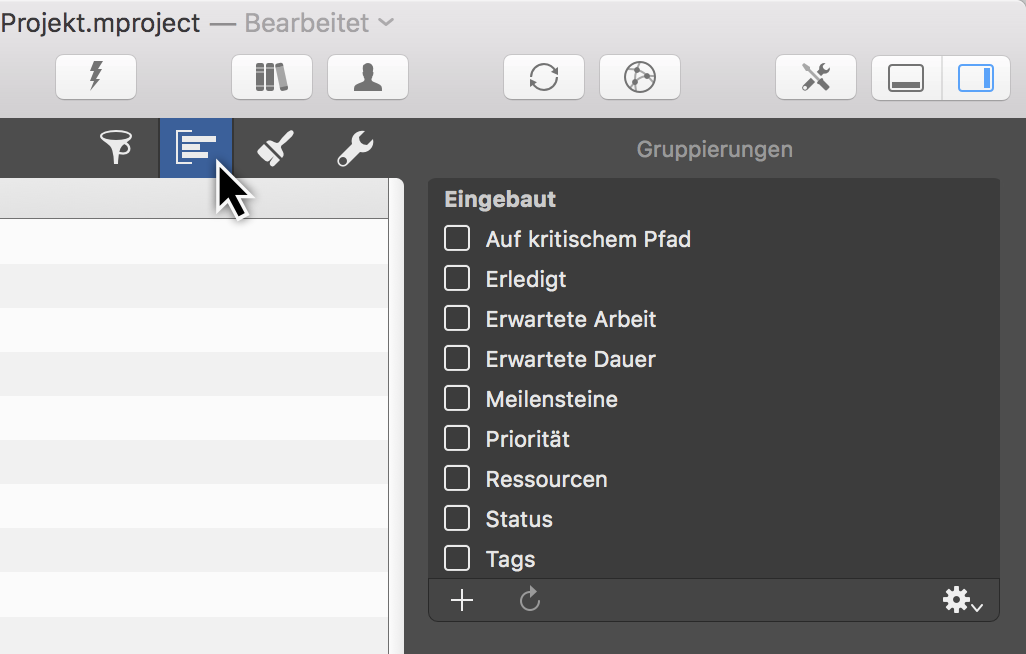Enable the 'Auf kritischem Pfad' checkbox
Screen dimensions: 1026x654
click(x=457, y=238)
